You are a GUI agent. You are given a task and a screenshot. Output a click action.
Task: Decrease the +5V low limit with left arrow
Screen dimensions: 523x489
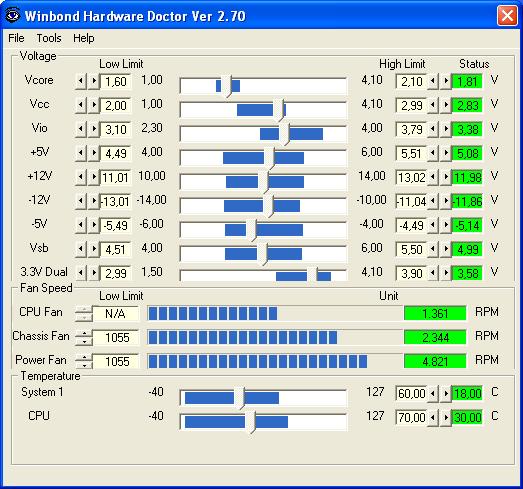pos(80,153)
